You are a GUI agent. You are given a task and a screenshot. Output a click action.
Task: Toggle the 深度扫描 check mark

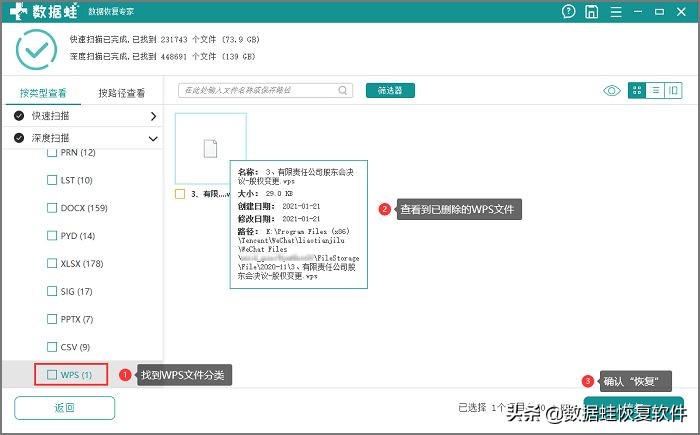coord(19,138)
